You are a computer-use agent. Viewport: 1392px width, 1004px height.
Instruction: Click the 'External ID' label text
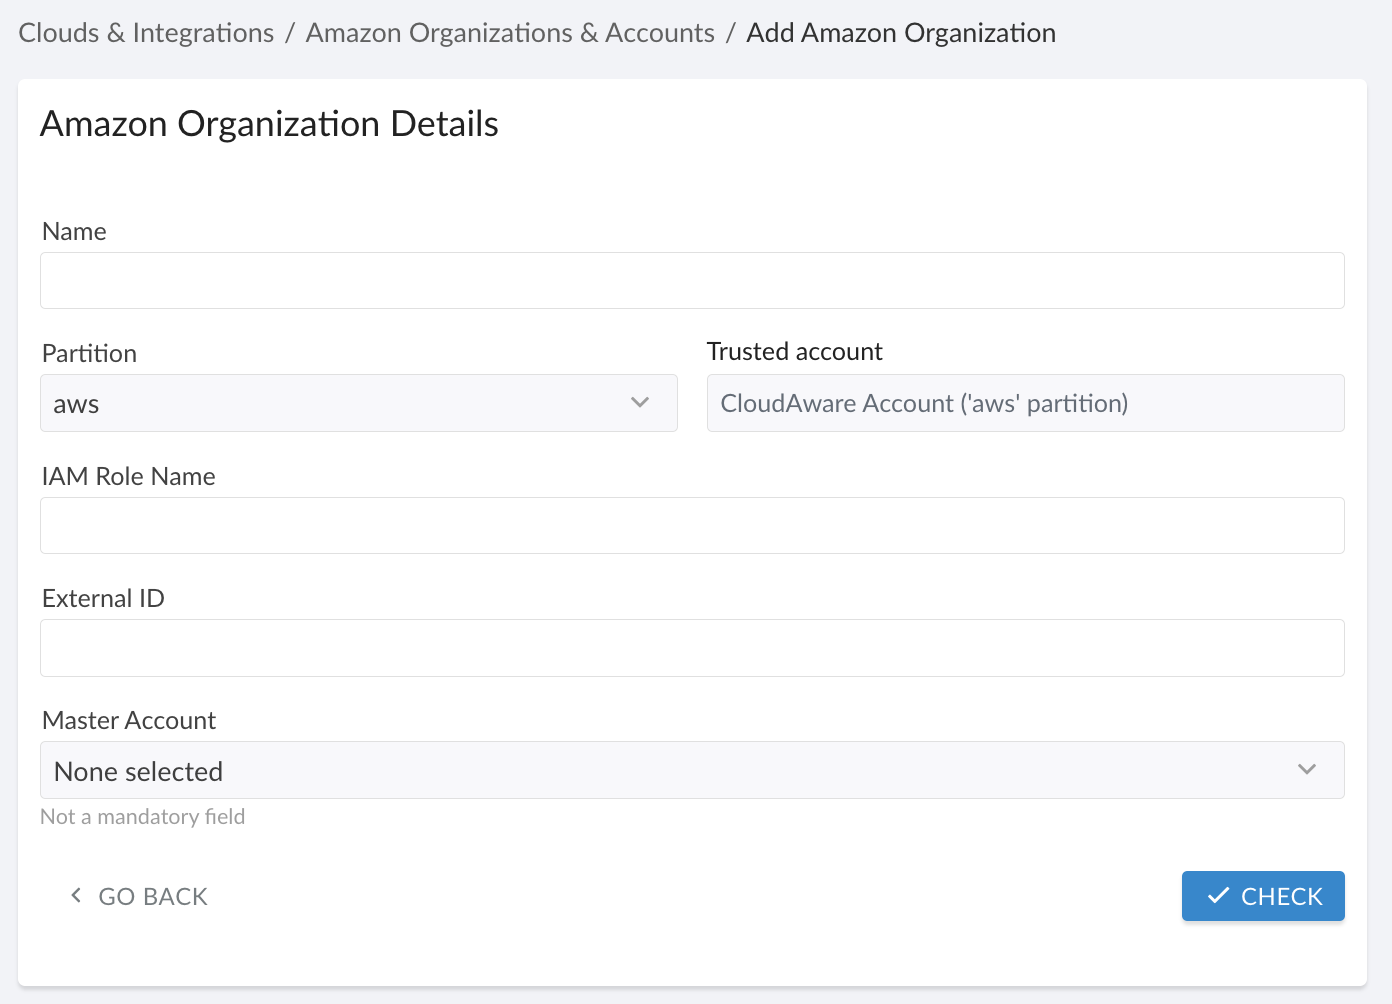(x=103, y=599)
